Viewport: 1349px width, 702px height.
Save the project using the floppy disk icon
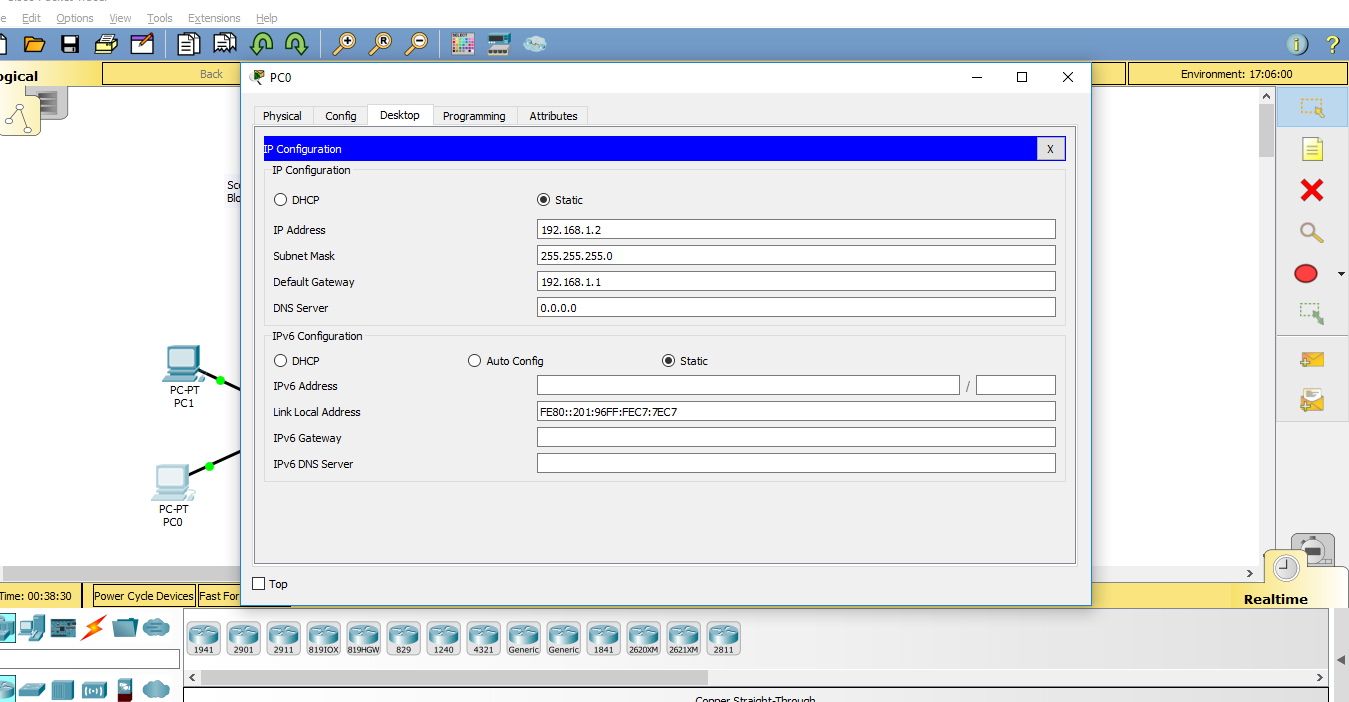pos(70,44)
